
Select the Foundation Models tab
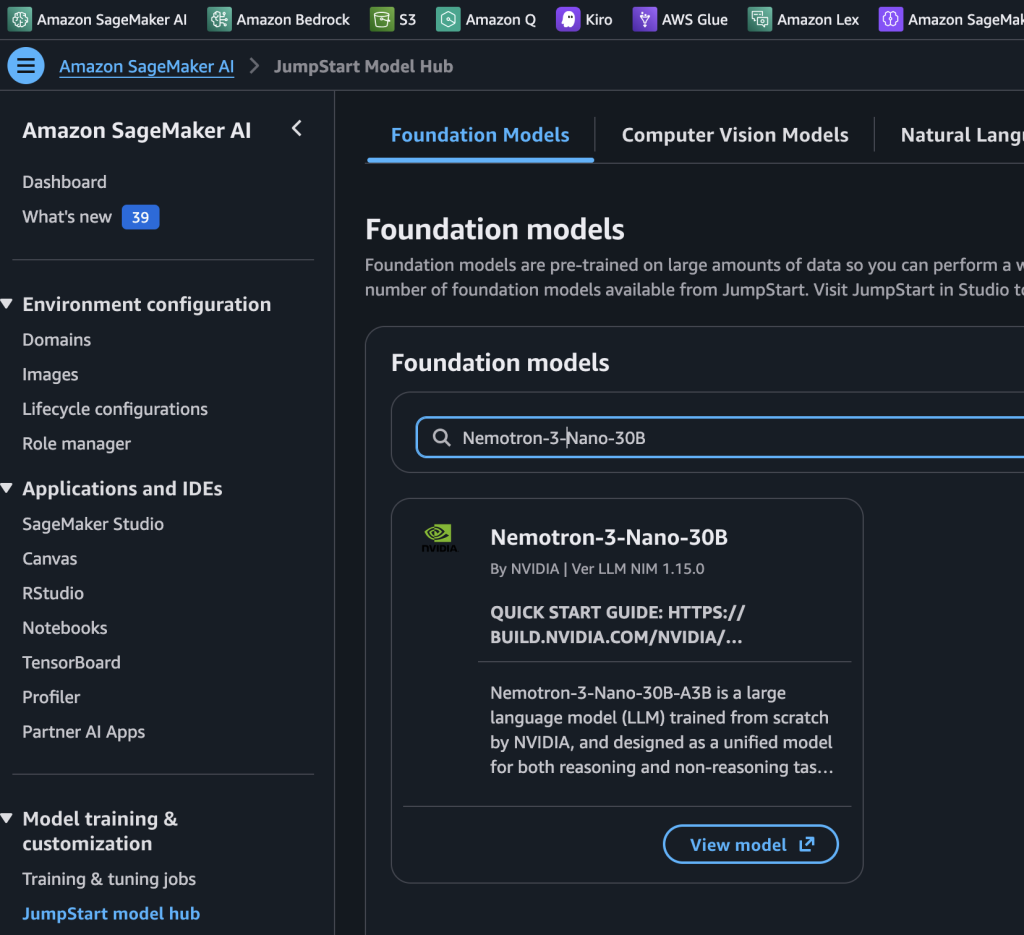pyautogui.click(x=480, y=135)
